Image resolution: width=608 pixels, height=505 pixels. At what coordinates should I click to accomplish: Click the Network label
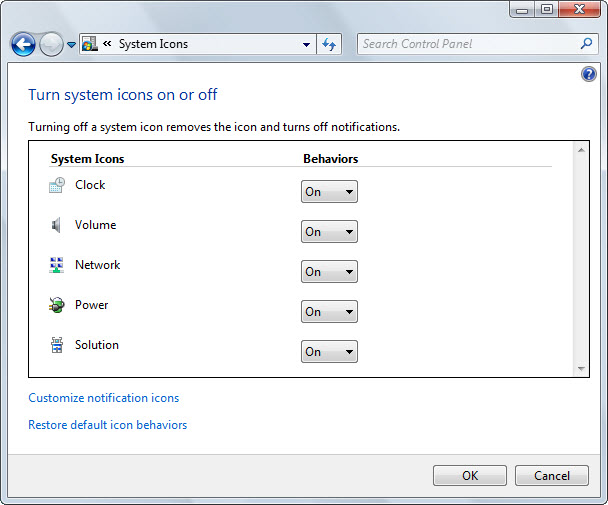97,265
